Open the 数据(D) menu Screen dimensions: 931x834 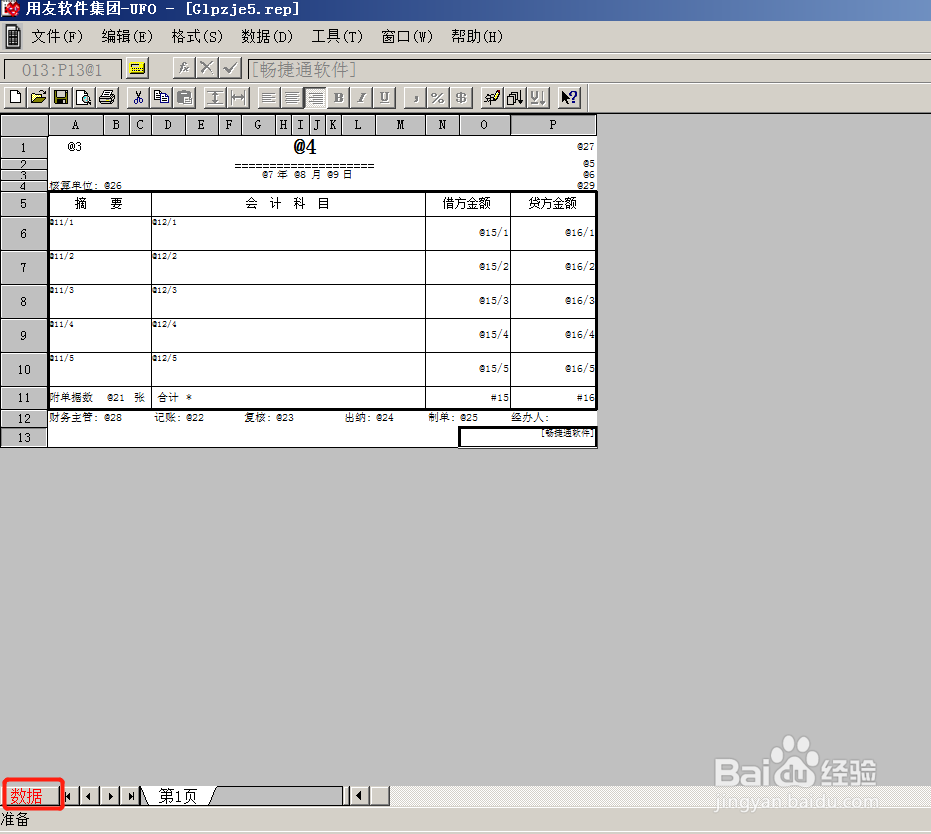tap(267, 37)
